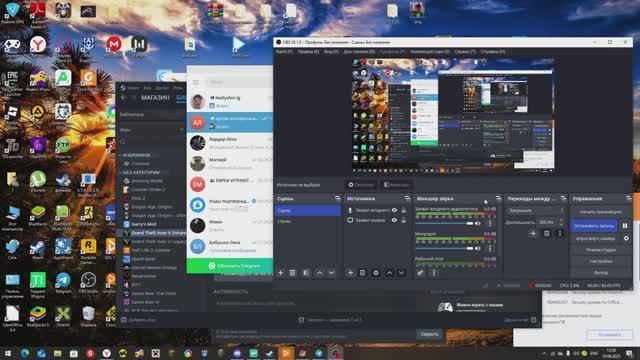This screenshot has height=360, width=640.
Task: Add transition with plus icon
Action: 533,233
